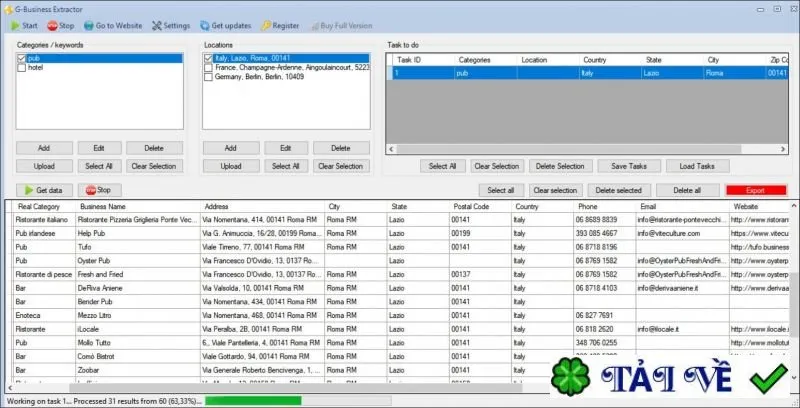Click the Load Tasks button

697,166
